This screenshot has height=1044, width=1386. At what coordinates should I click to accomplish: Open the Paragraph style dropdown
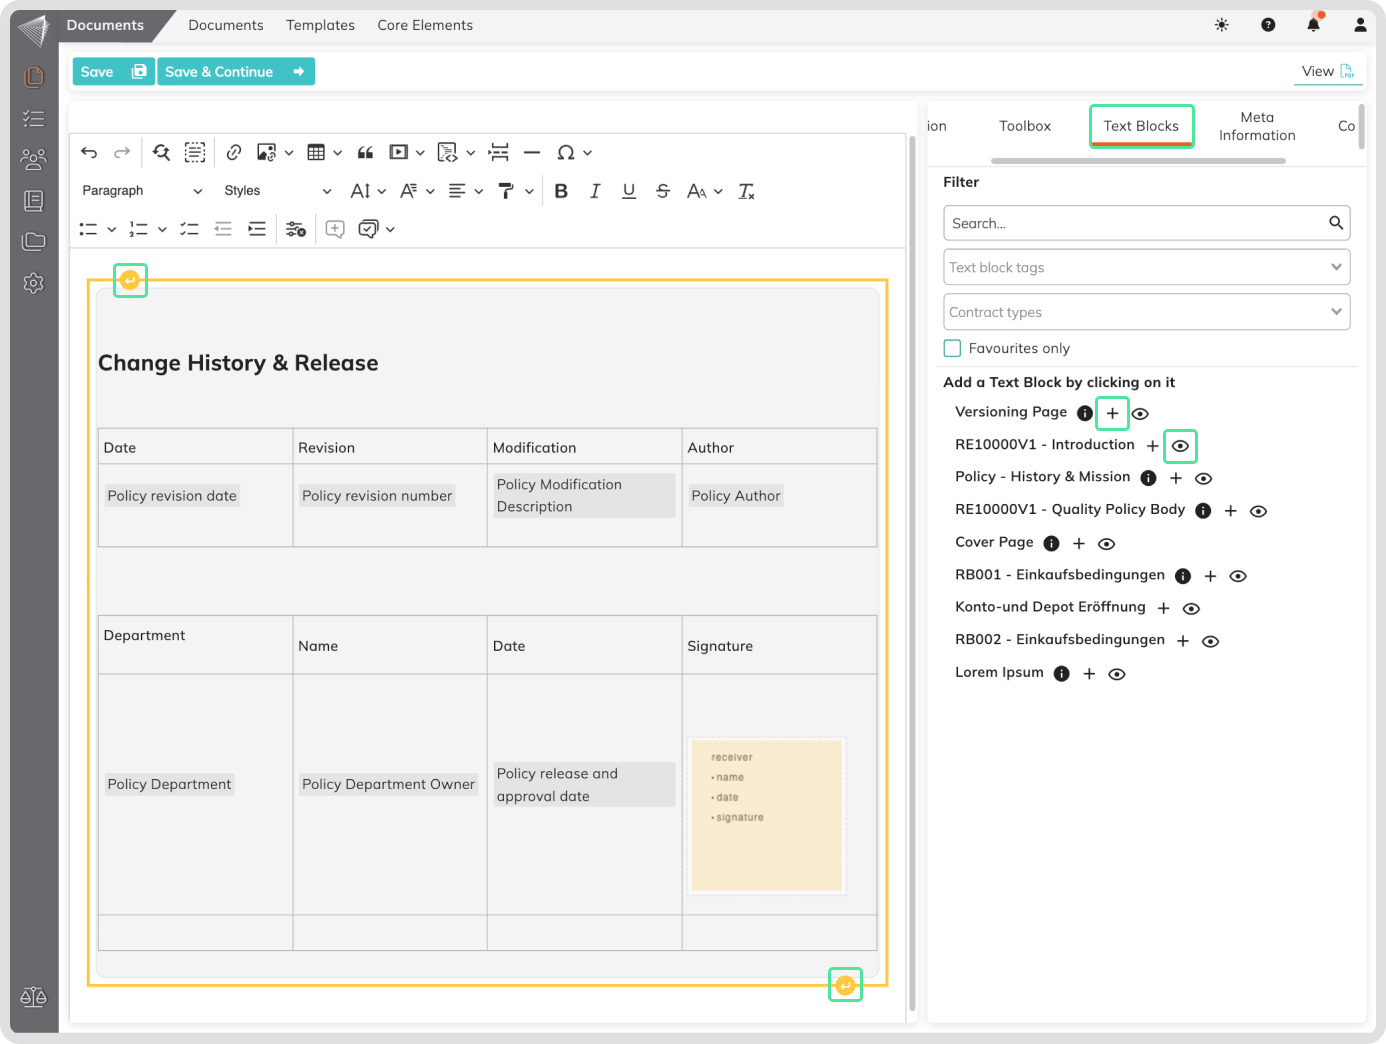coord(141,191)
